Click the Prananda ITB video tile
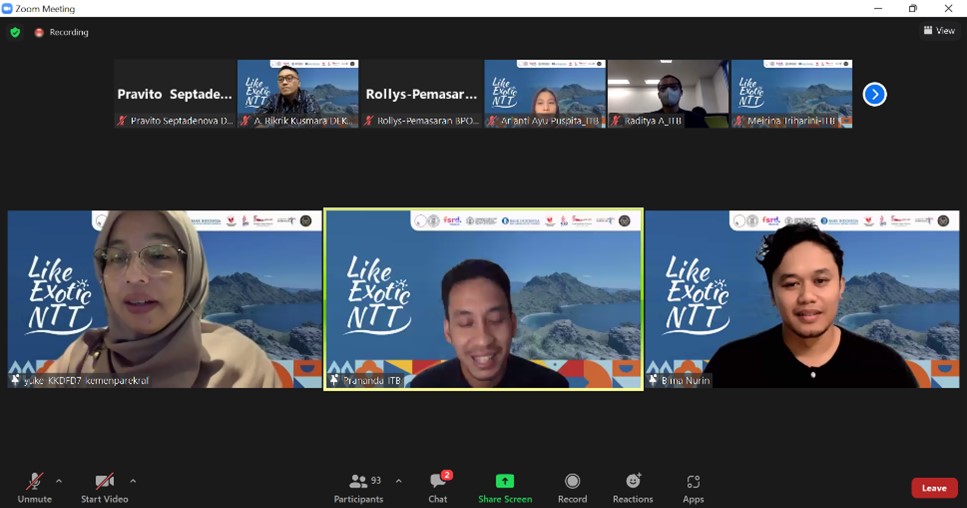Screen dimensions: 967x508 click(x=484, y=299)
